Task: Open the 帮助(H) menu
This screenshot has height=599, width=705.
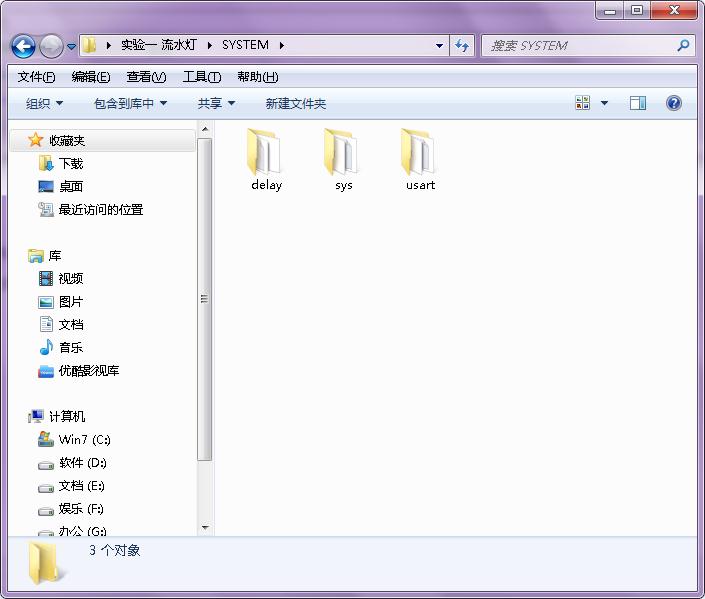Action: click(258, 77)
